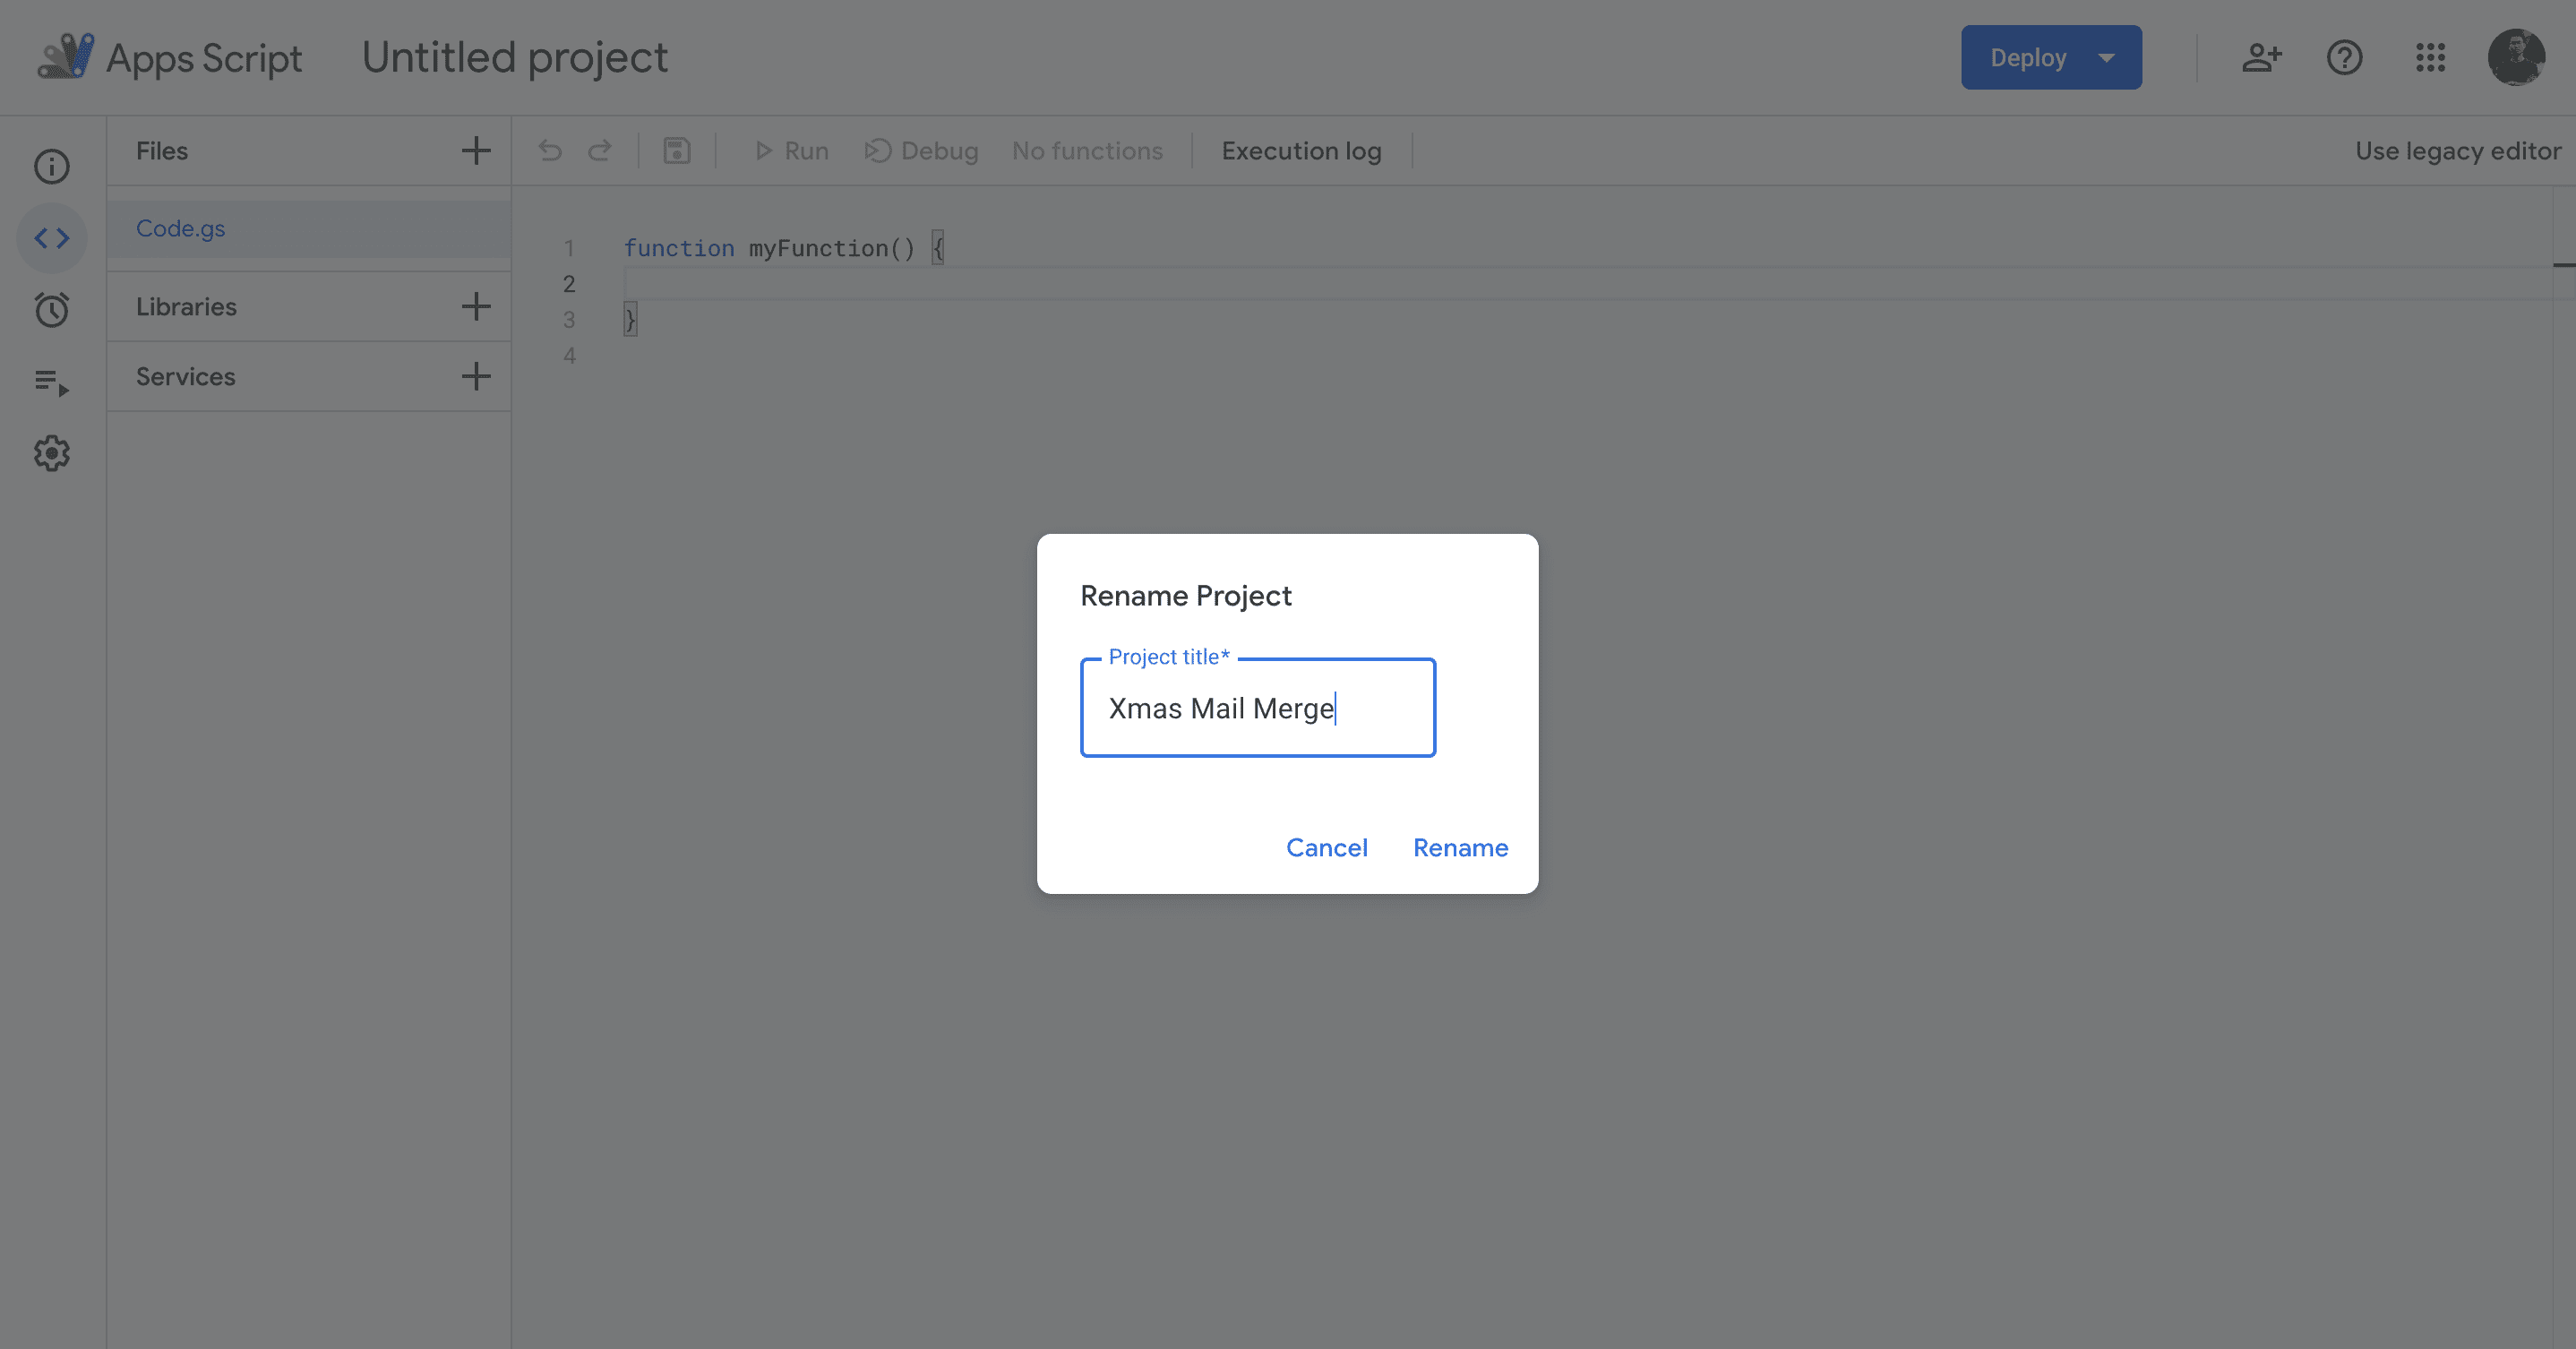Start the Debug session
This screenshot has width=2576, height=1349.
[920, 150]
